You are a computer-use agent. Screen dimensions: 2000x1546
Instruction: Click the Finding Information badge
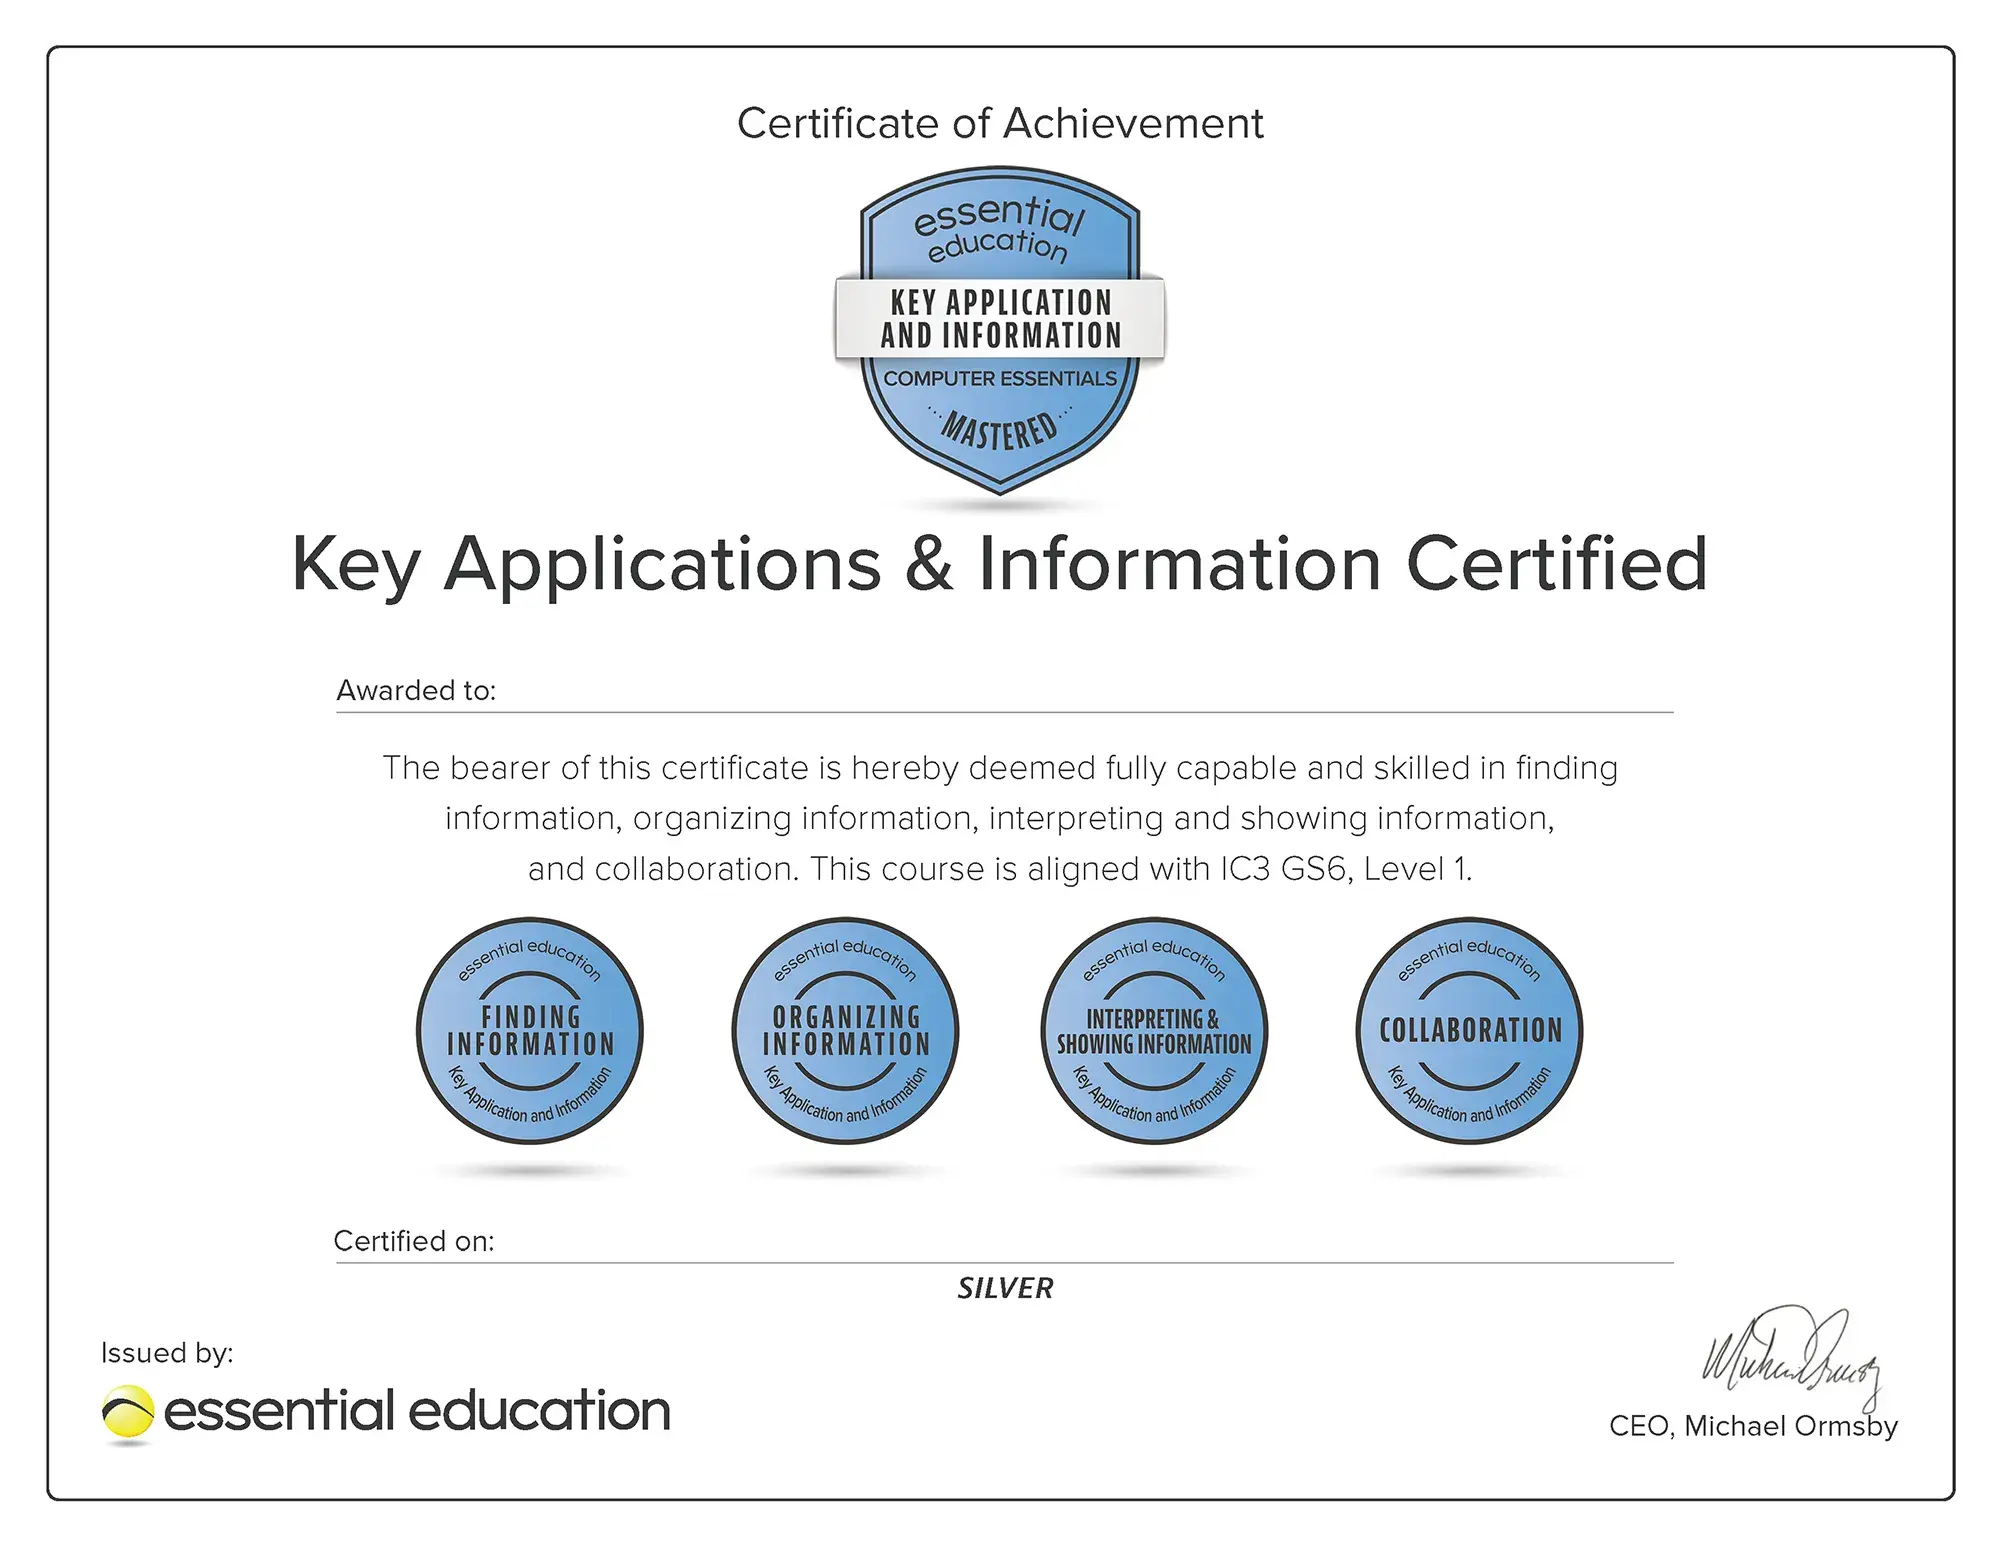pos(530,1031)
